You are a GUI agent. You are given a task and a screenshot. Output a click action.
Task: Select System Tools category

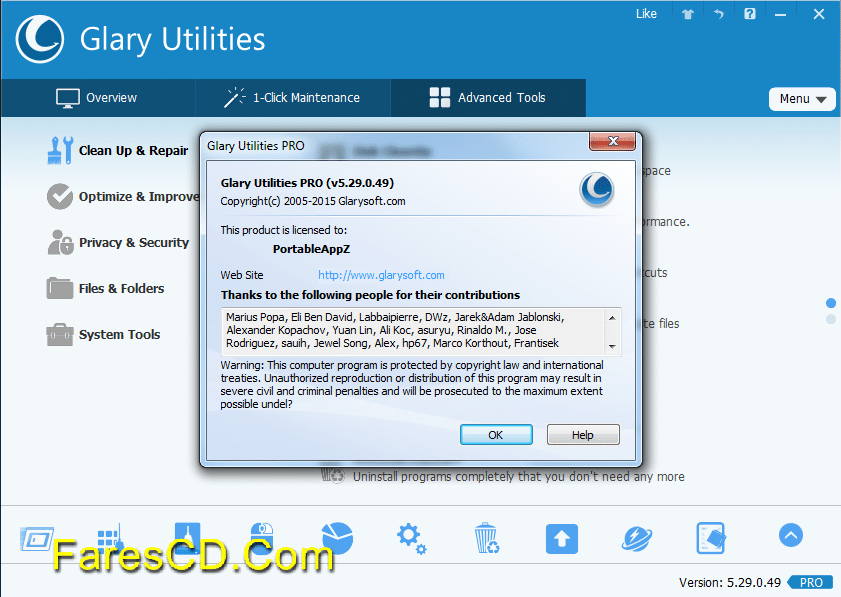(120, 334)
